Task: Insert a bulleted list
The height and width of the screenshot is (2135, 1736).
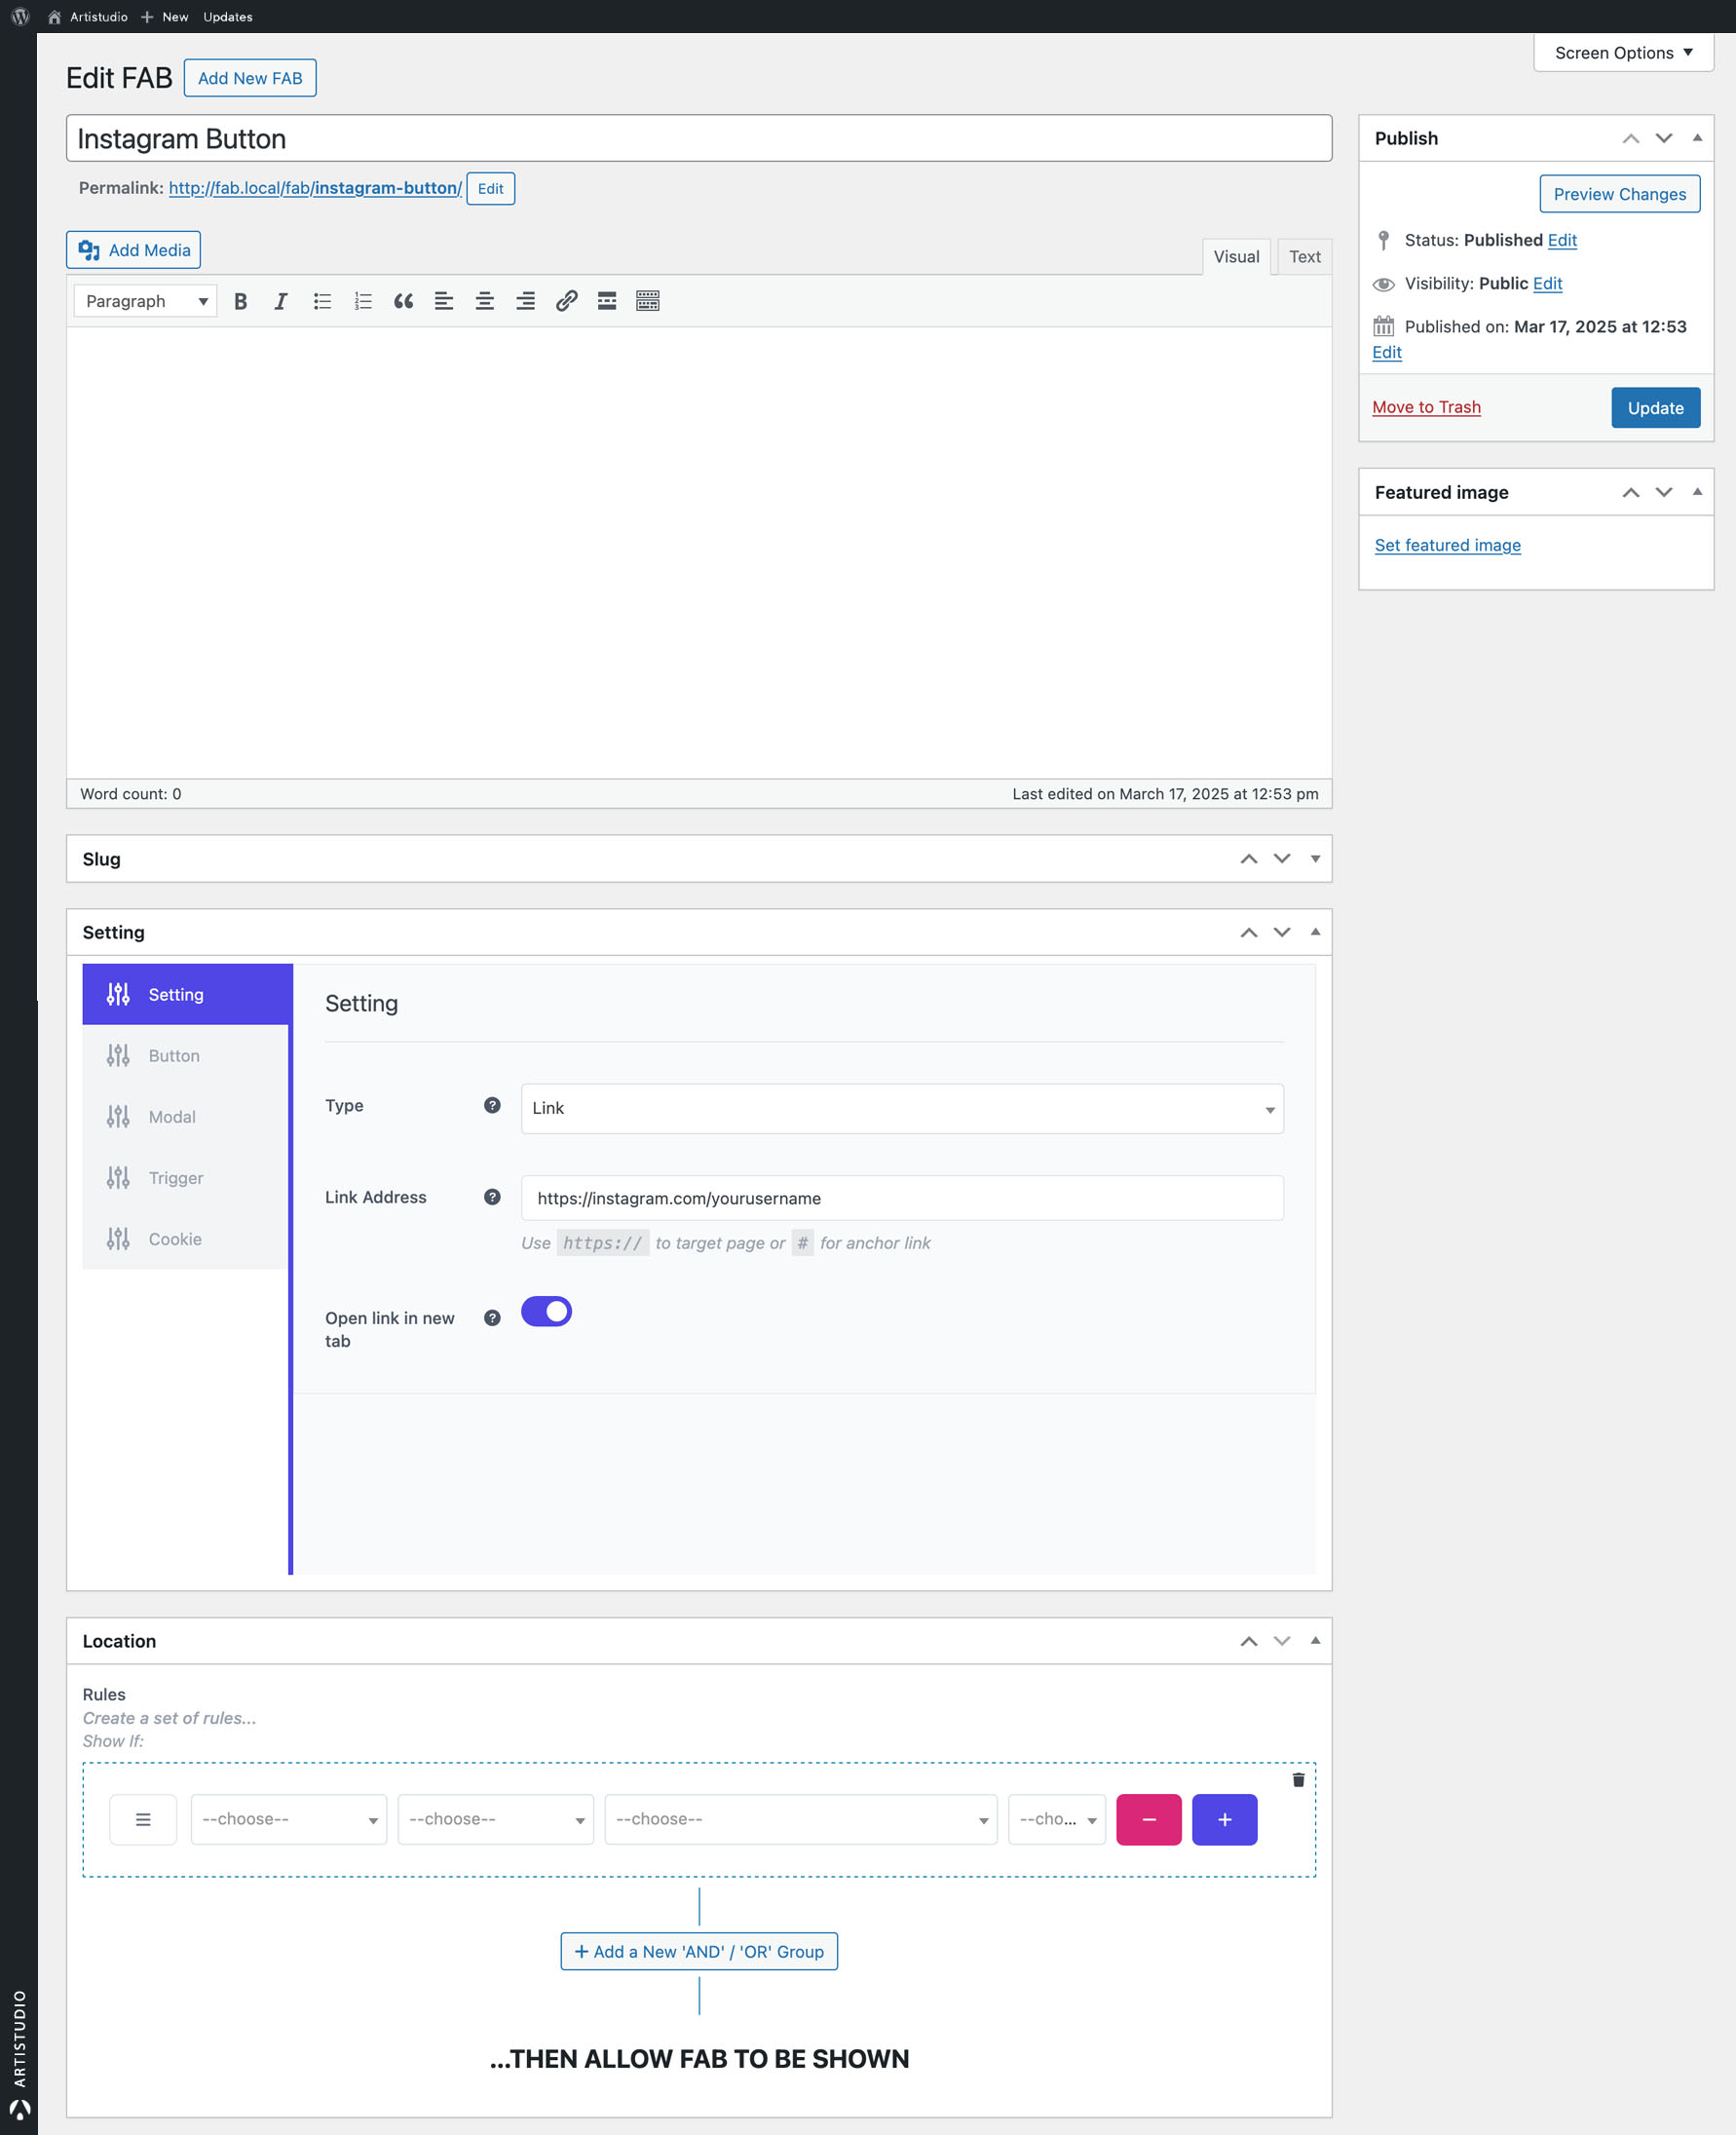Action: [x=322, y=301]
